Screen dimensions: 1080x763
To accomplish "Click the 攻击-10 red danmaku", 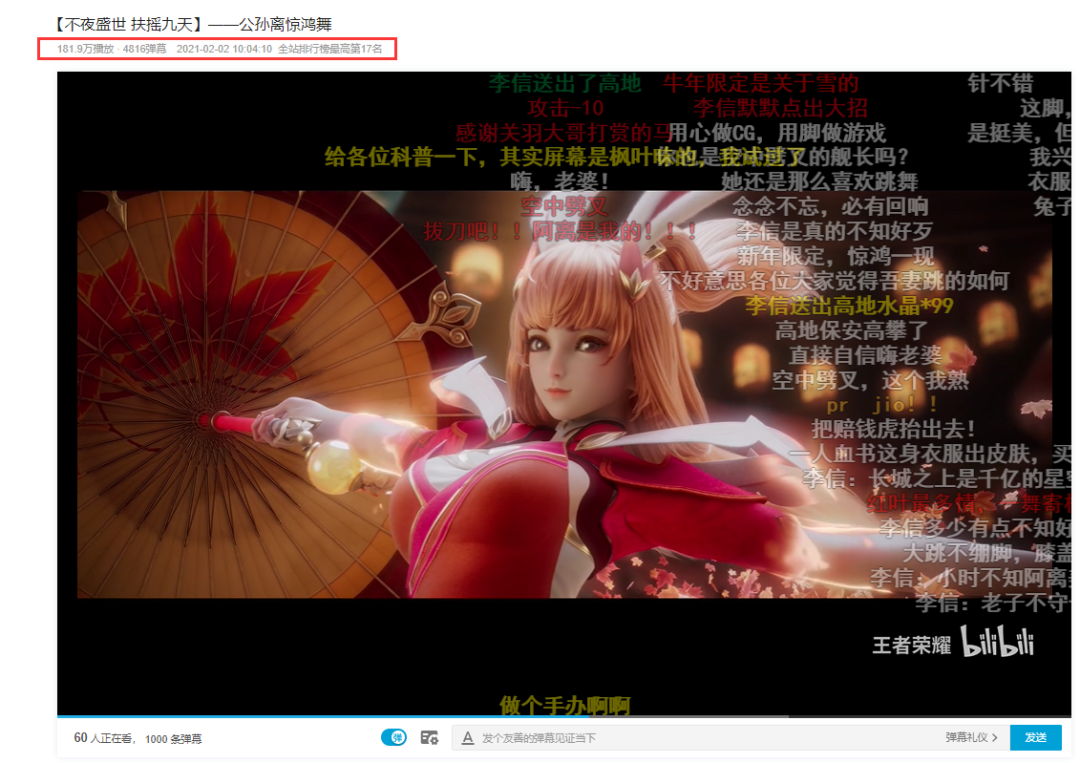I will click(x=565, y=107).
